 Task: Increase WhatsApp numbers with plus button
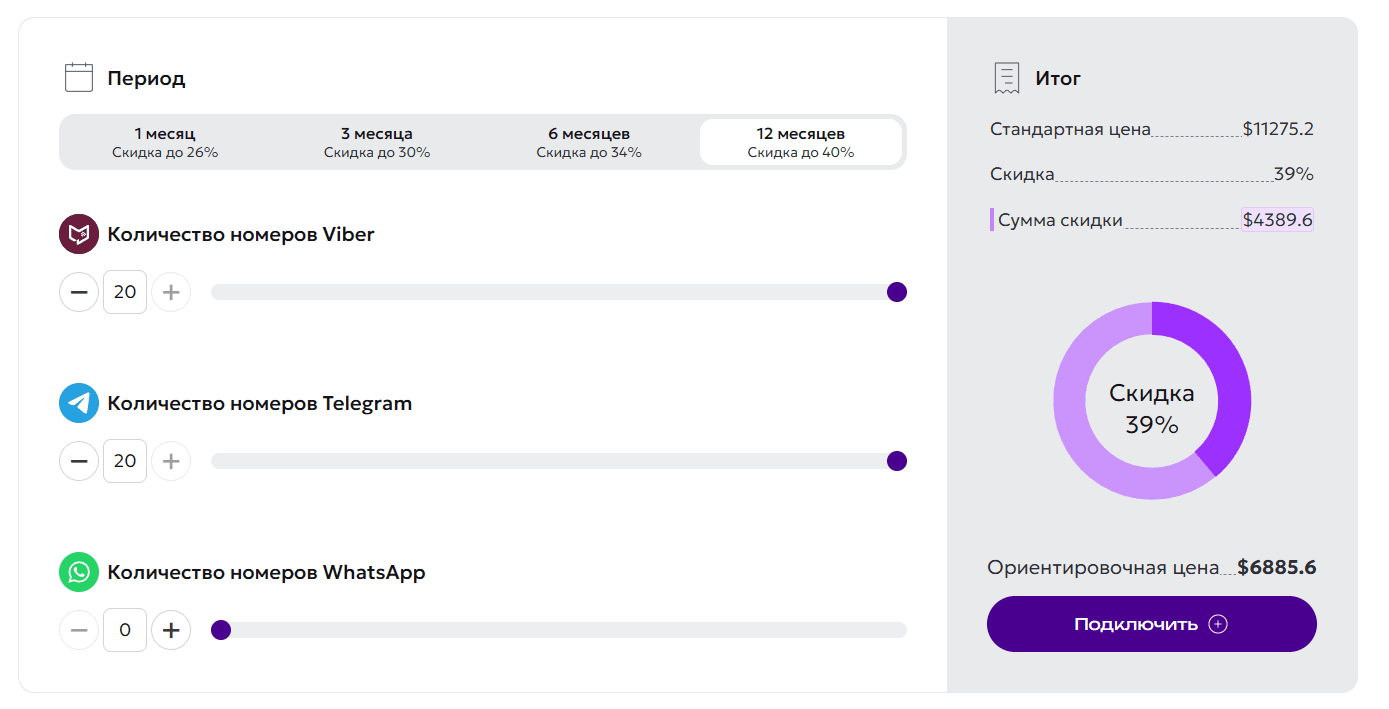171,630
